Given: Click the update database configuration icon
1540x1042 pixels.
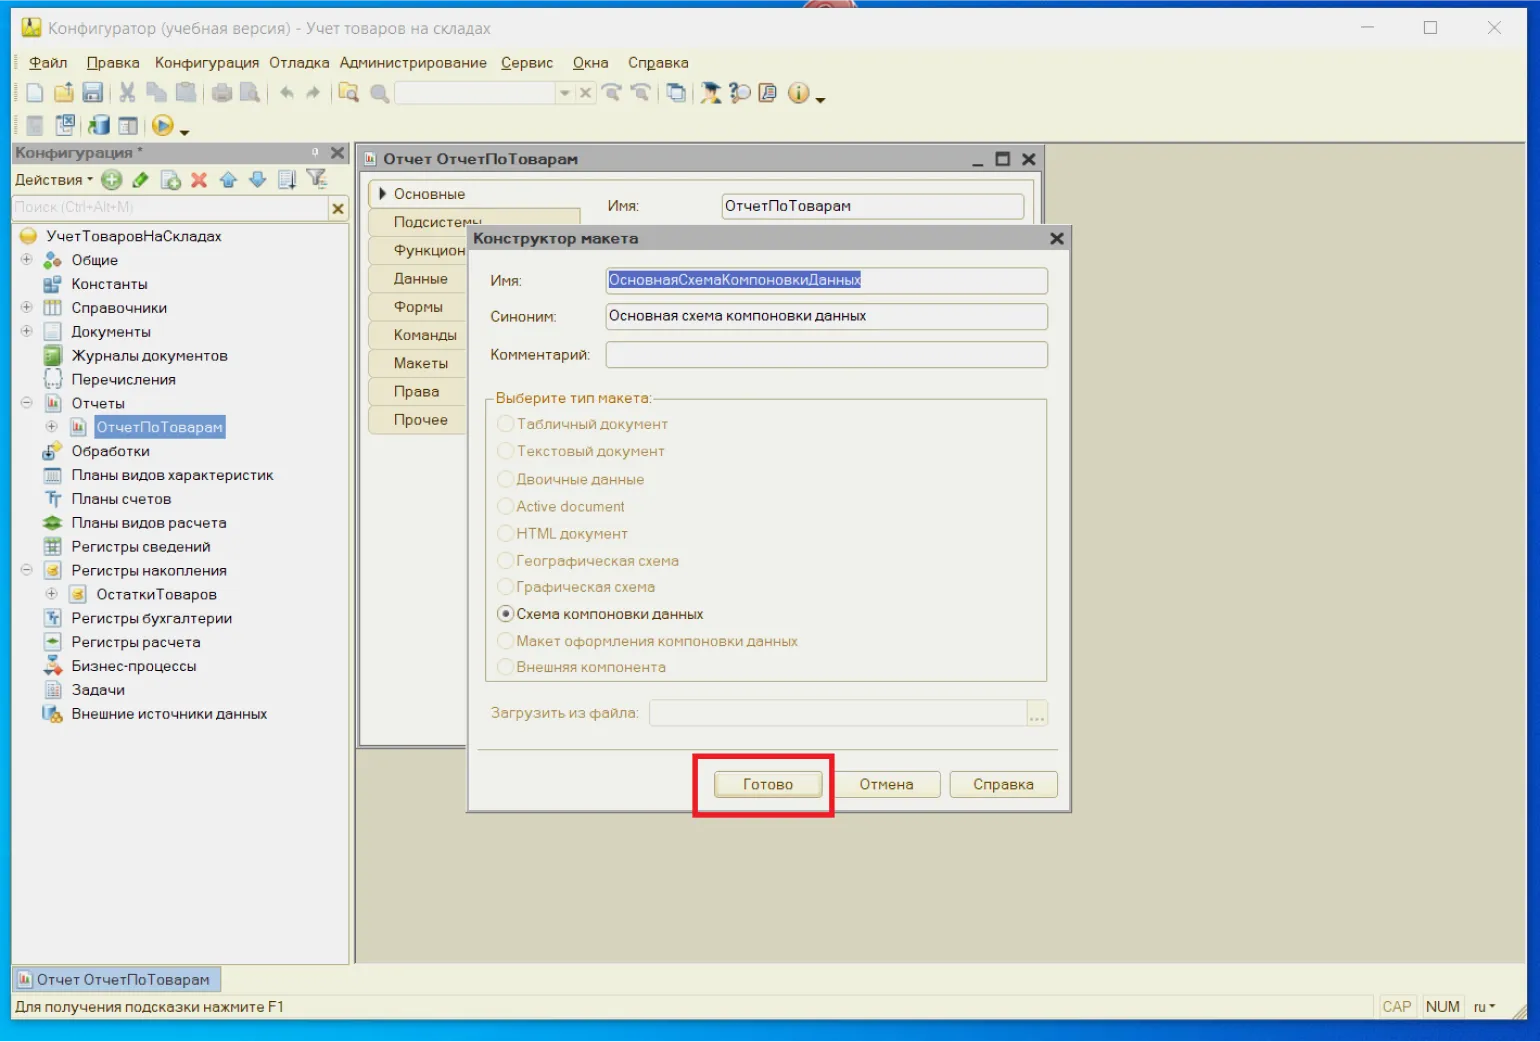Looking at the screenshot, I should click(x=99, y=126).
